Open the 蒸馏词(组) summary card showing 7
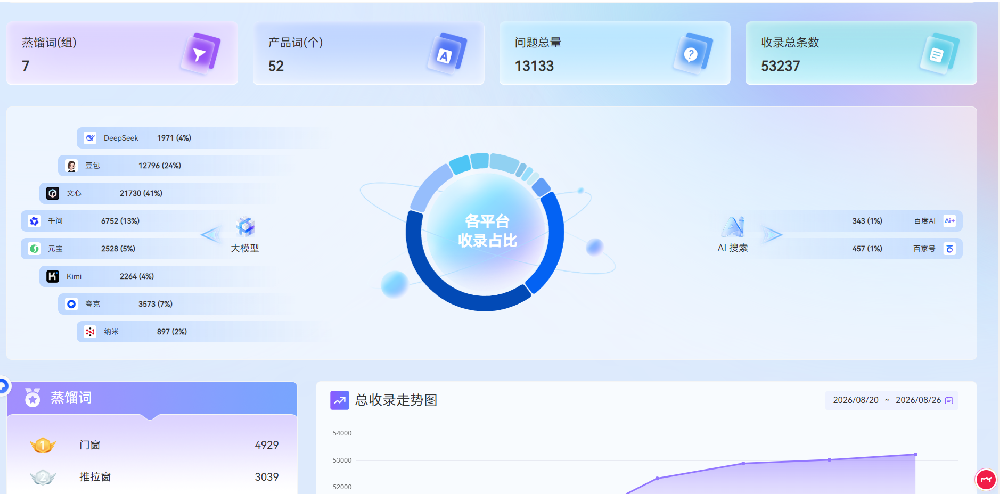This screenshot has width=1000, height=494. pos(122,54)
